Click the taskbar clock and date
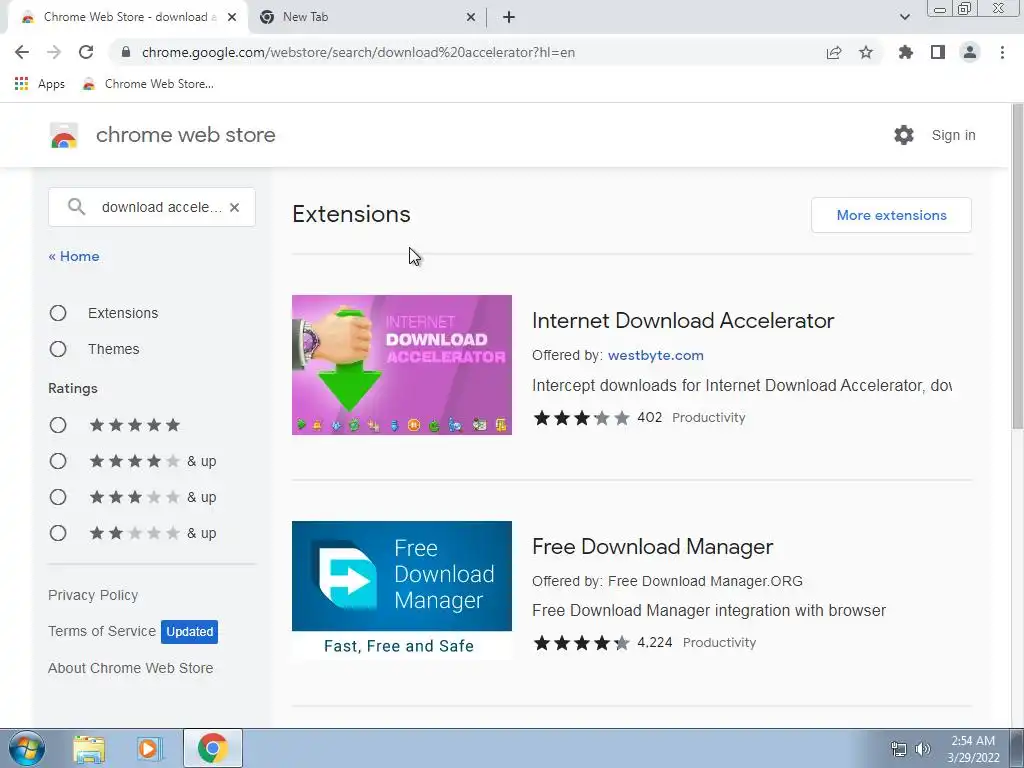Image resolution: width=1024 pixels, height=768 pixels. pos(973,749)
